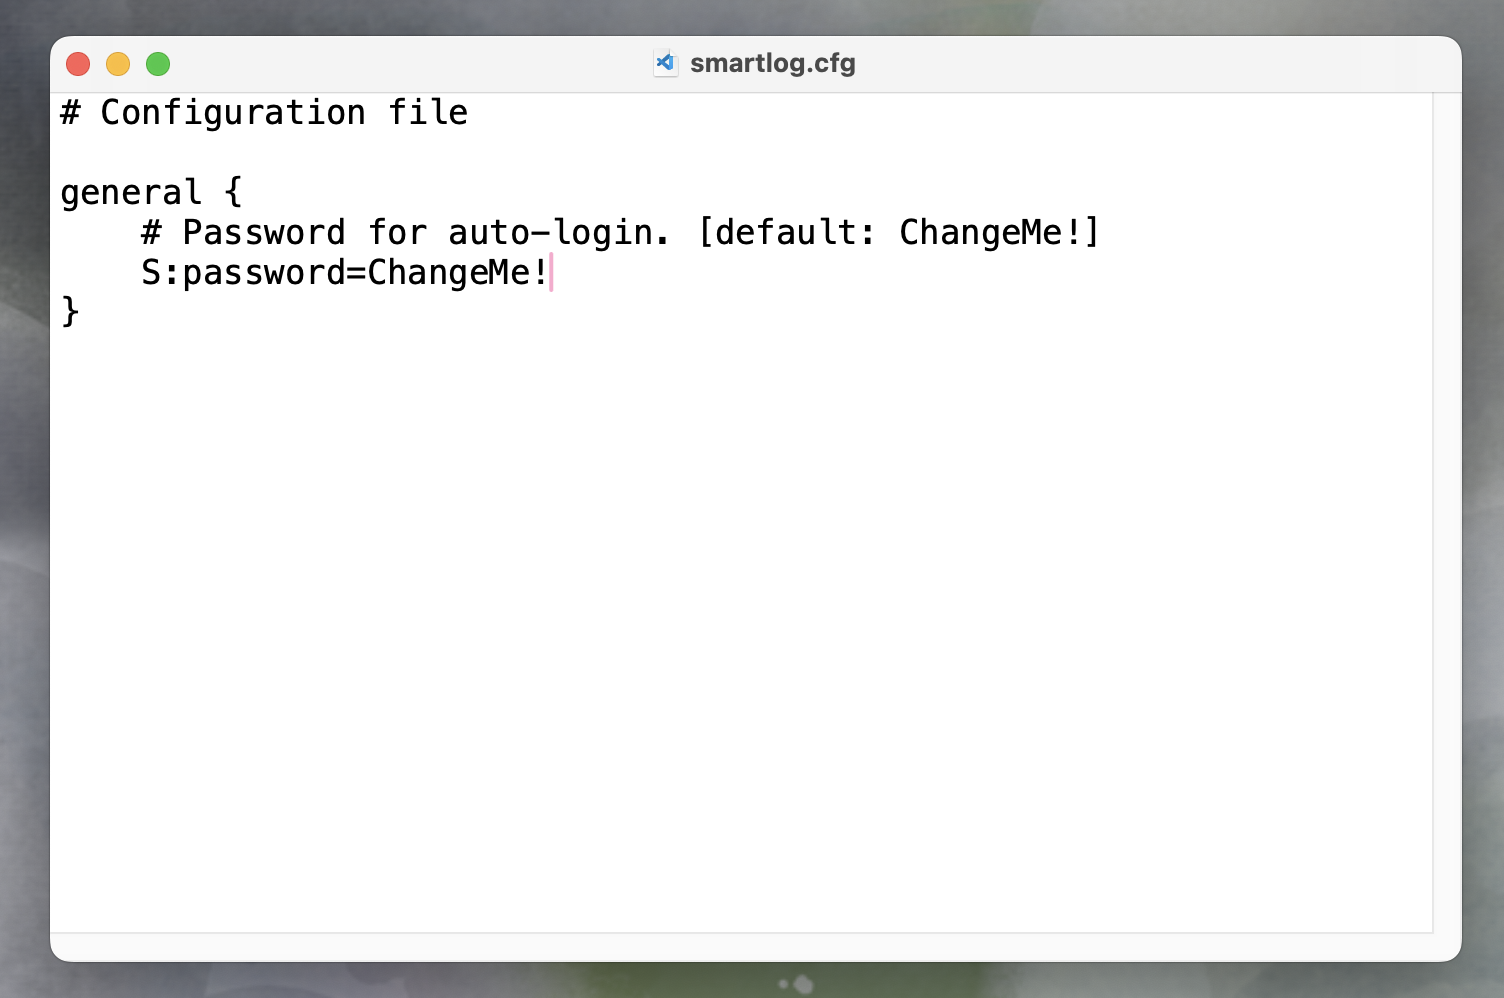
Task: Click the hash symbol before Configuration
Action: 70,112
